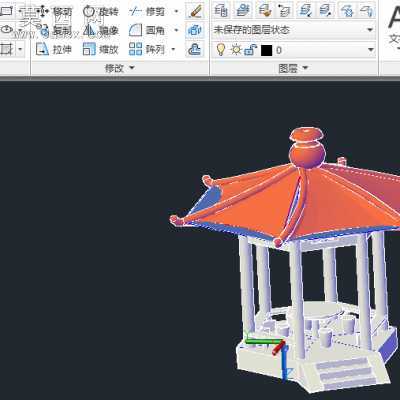Select the ellipse draw tool
The height and width of the screenshot is (400, 400).
[6, 30]
